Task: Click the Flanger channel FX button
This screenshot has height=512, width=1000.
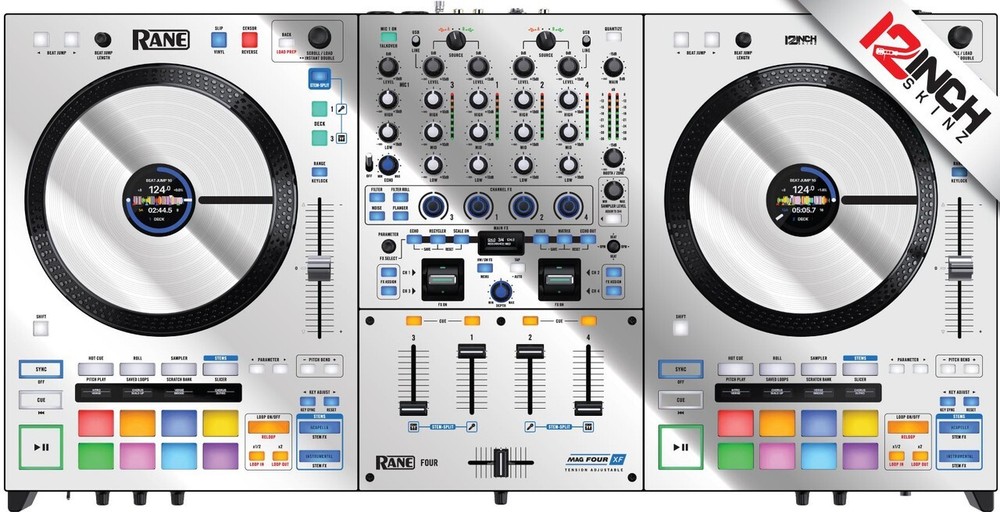Action: [401, 216]
